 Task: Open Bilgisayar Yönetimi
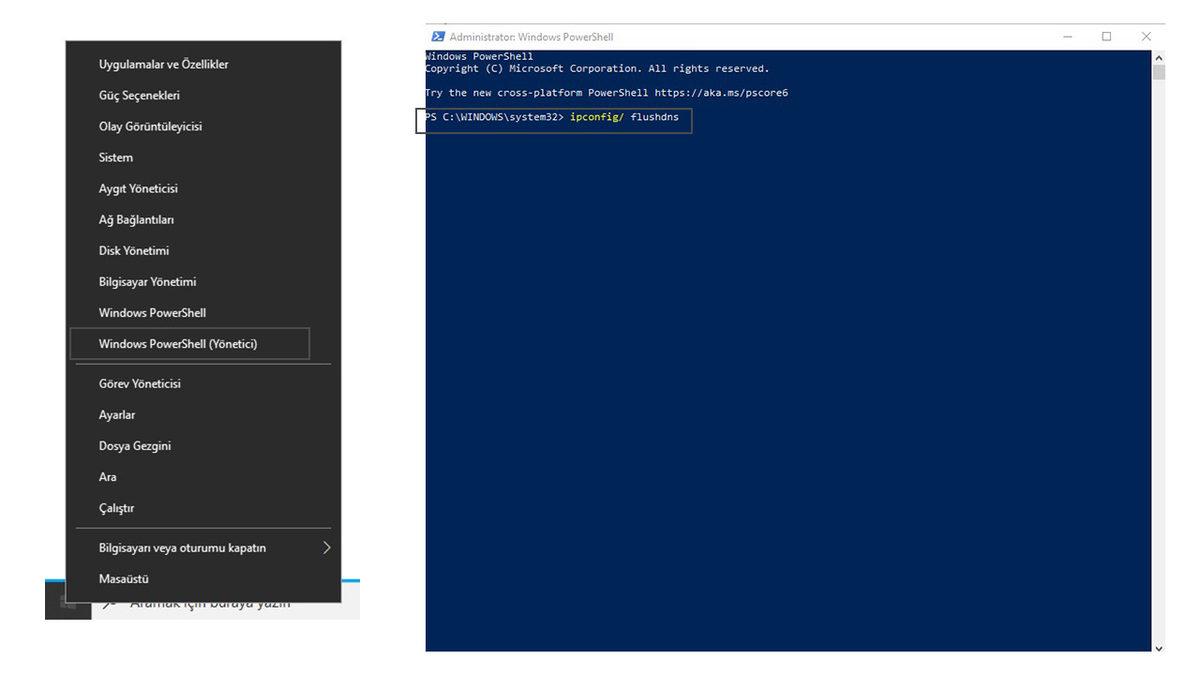click(x=147, y=282)
